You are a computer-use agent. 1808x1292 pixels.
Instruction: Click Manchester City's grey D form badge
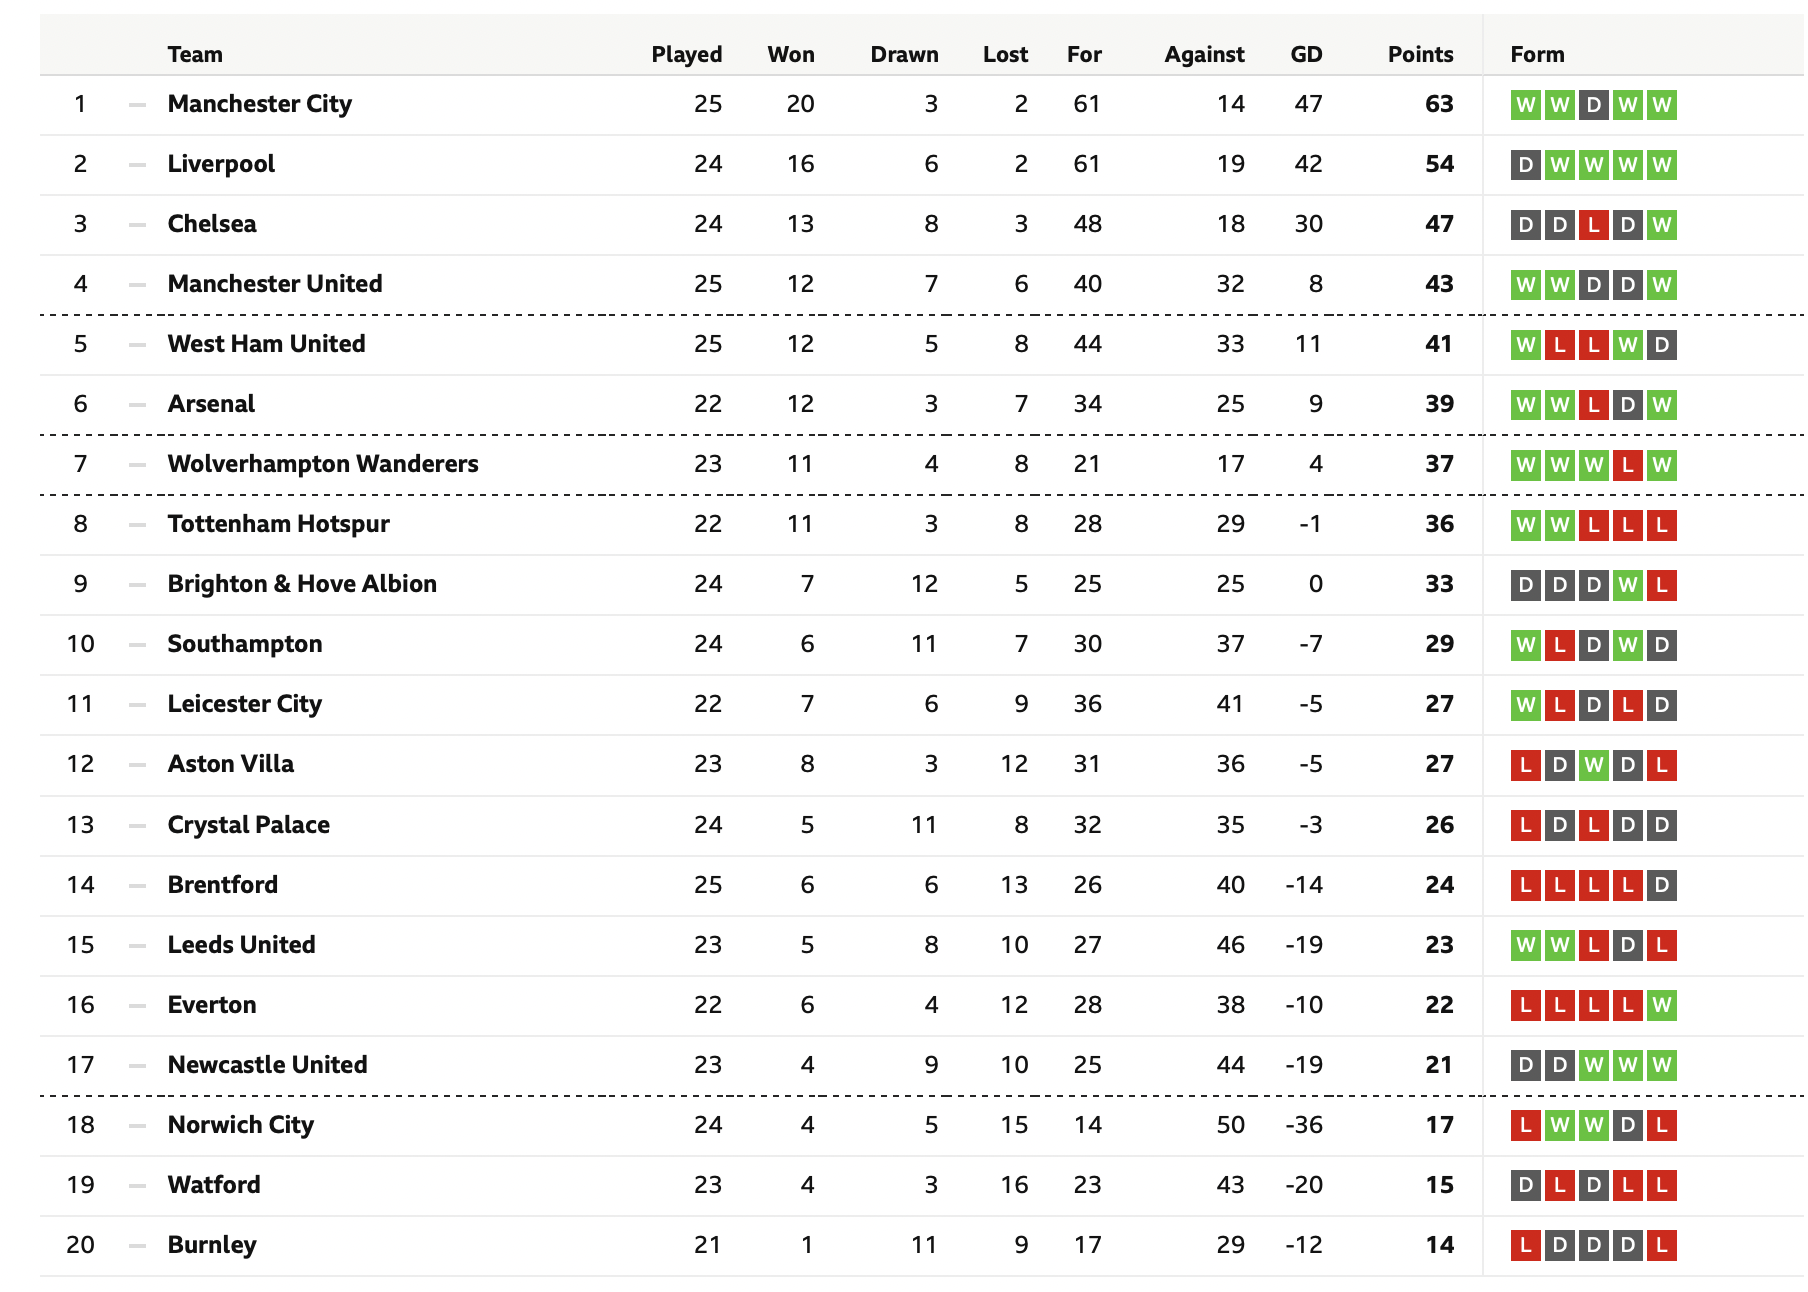[1594, 105]
